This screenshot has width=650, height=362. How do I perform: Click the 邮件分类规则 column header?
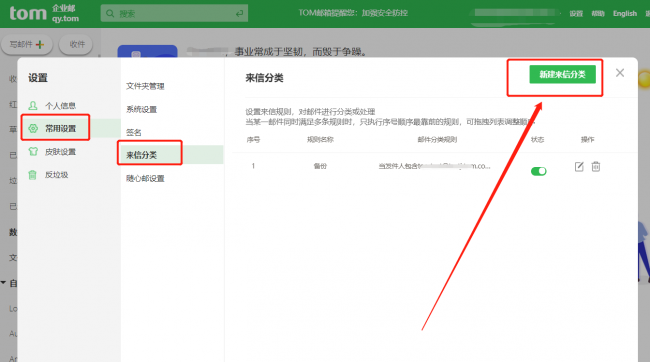click(x=437, y=140)
